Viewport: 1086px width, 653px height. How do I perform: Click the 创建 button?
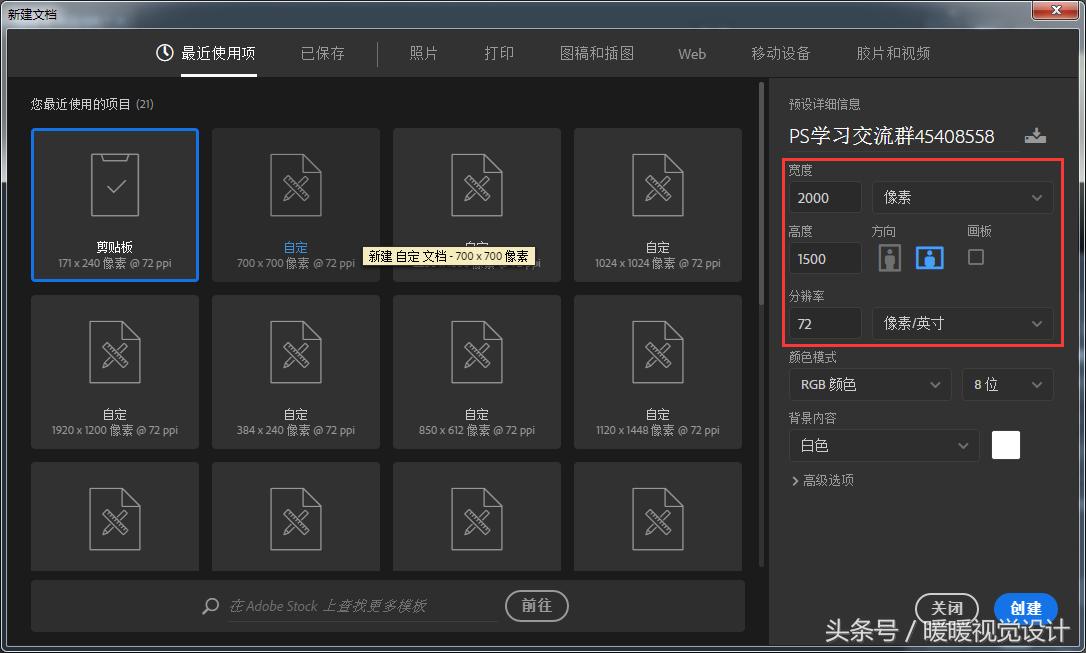pyautogui.click(x=1026, y=608)
